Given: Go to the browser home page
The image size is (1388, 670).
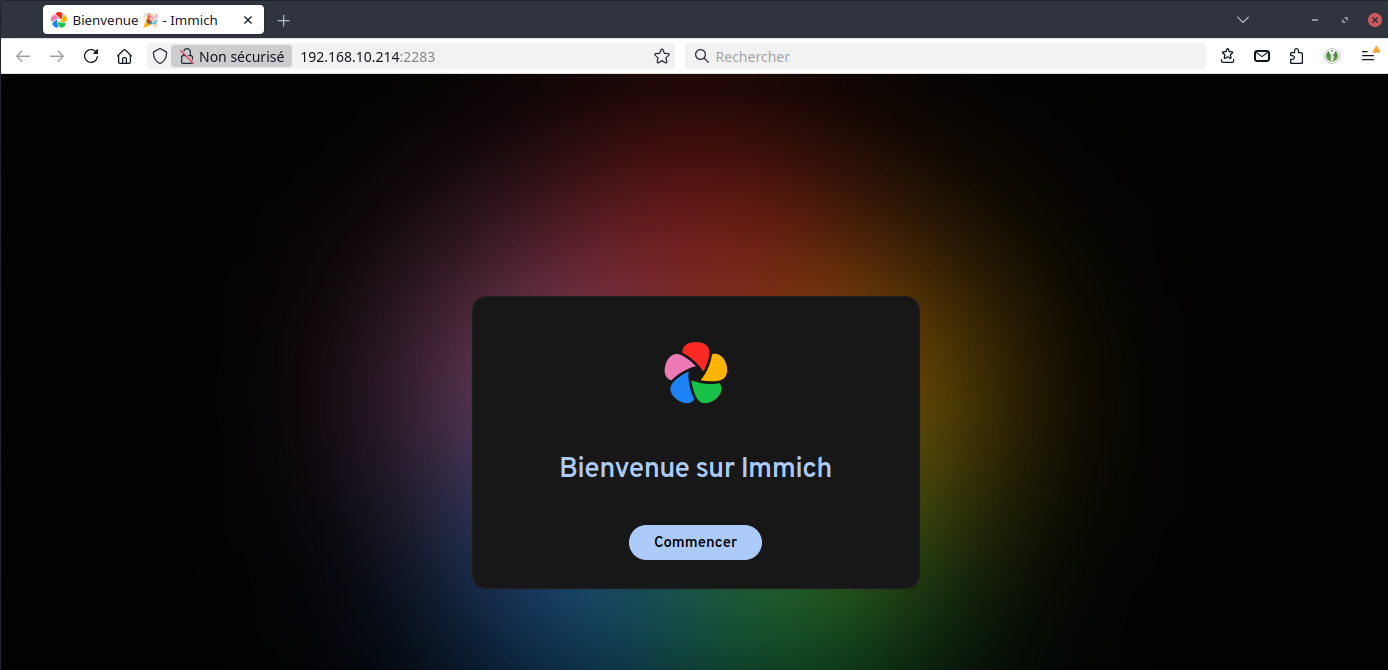Looking at the screenshot, I should (124, 57).
